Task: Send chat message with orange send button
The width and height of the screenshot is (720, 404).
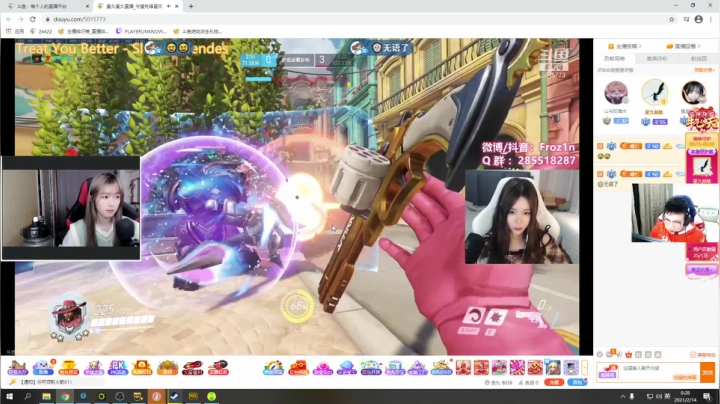Action: (708, 372)
